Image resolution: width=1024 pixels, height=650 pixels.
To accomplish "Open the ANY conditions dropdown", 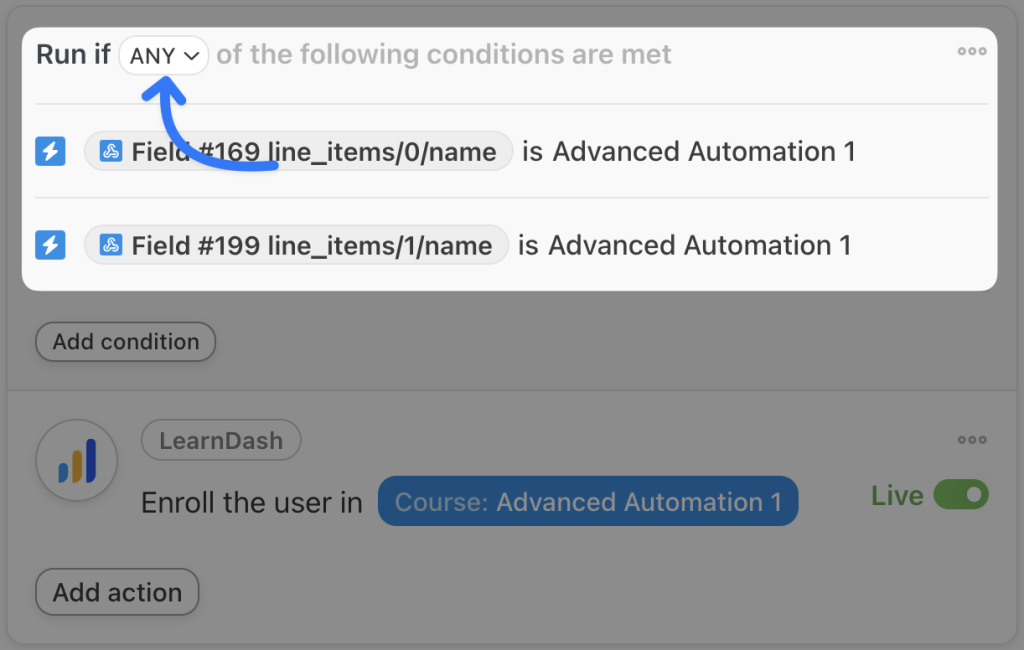I will (162, 54).
